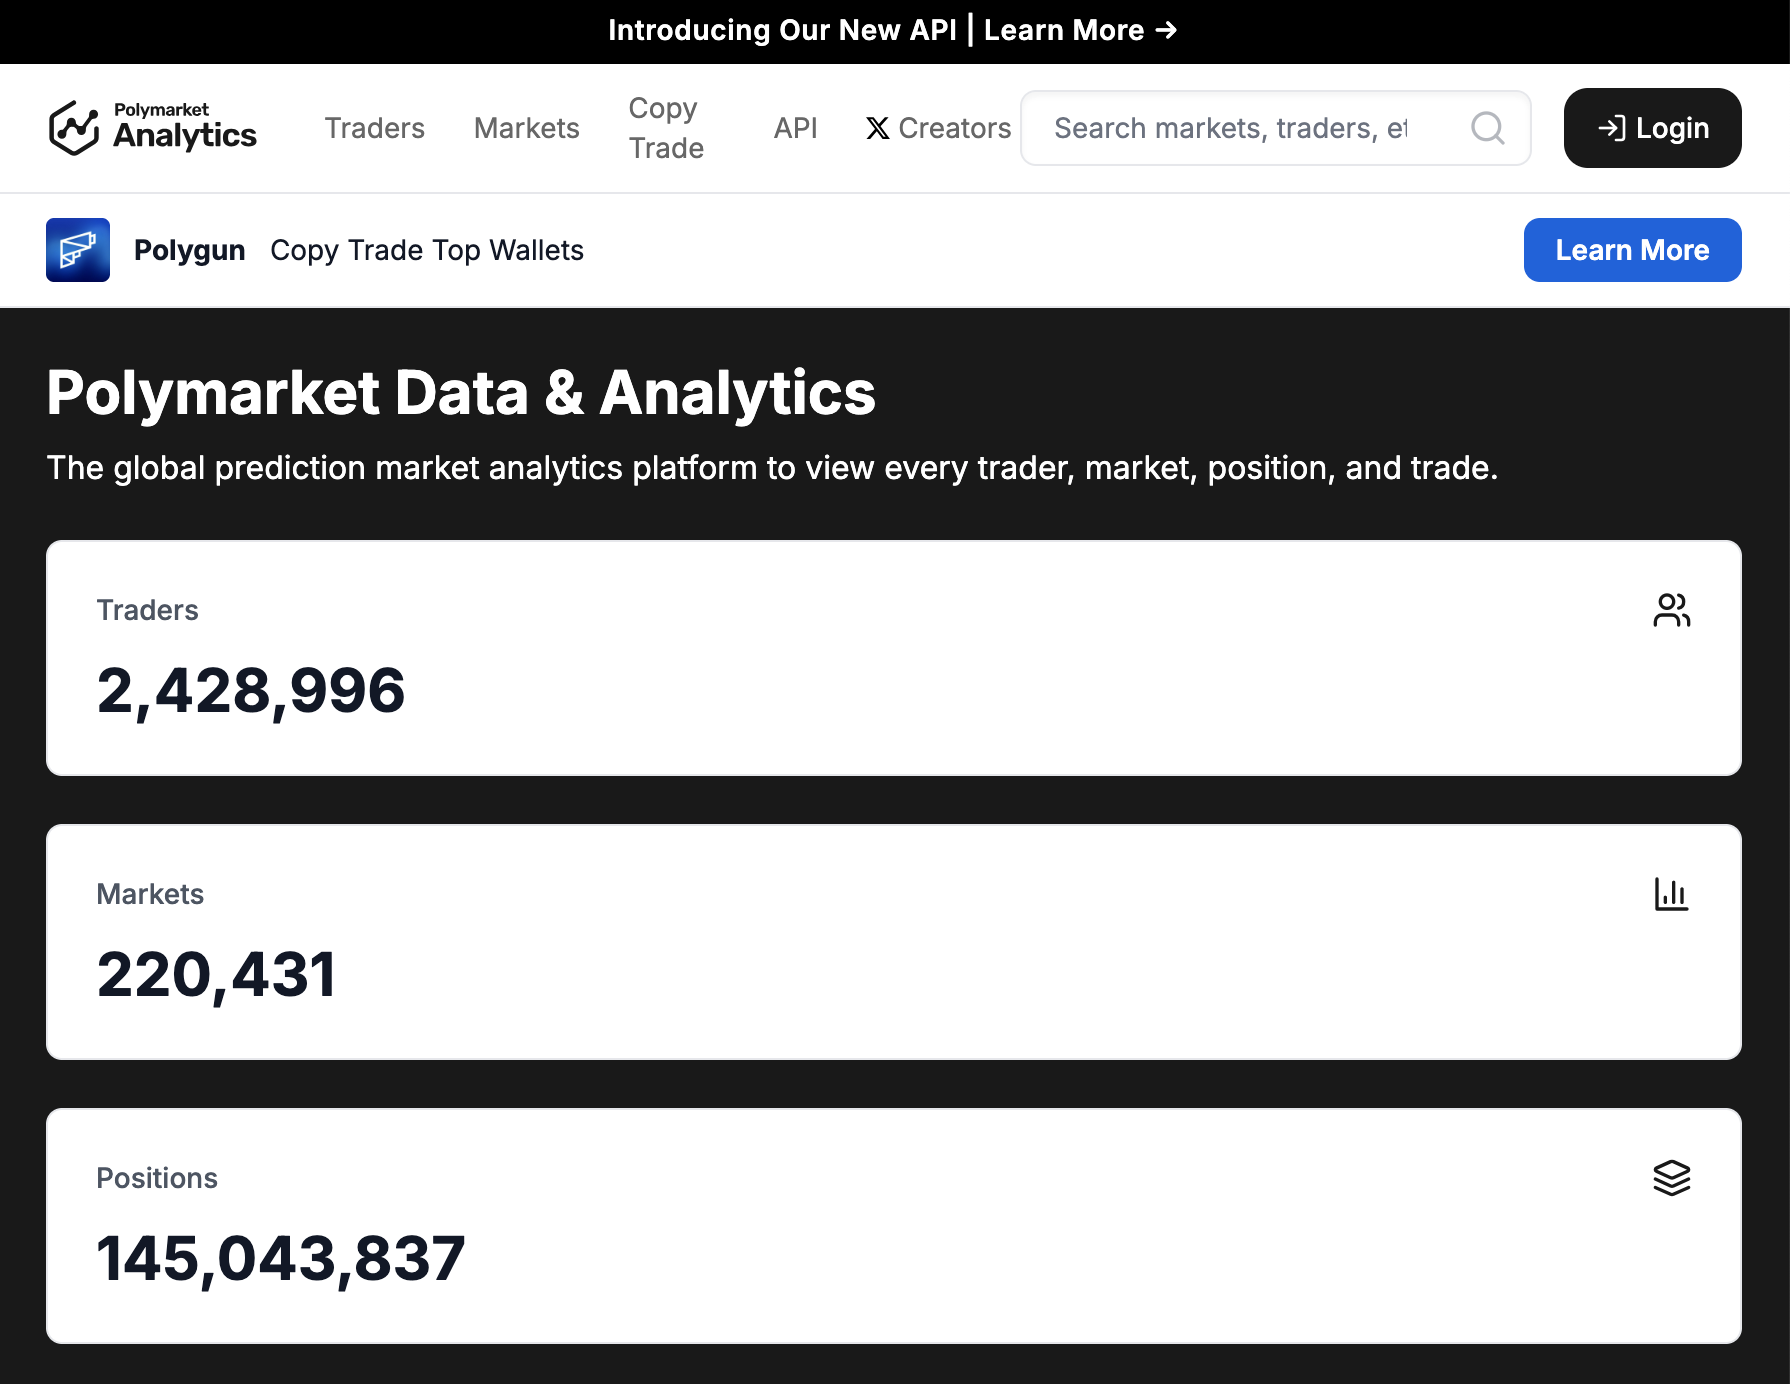1790x1384 pixels.
Task: Click the login arrow icon
Action: click(1611, 128)
